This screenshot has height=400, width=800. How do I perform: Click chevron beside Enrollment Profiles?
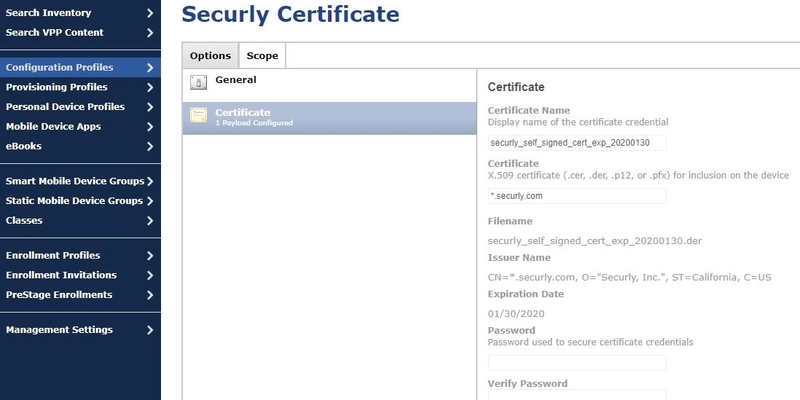pyautogui.click(x=150, y=256)
